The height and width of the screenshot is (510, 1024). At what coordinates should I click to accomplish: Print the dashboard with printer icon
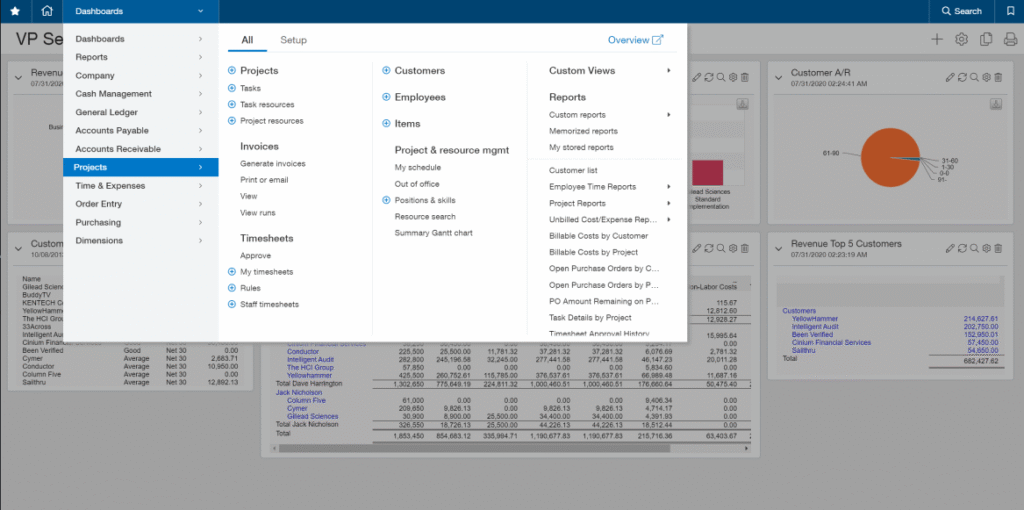[1010, 39]
